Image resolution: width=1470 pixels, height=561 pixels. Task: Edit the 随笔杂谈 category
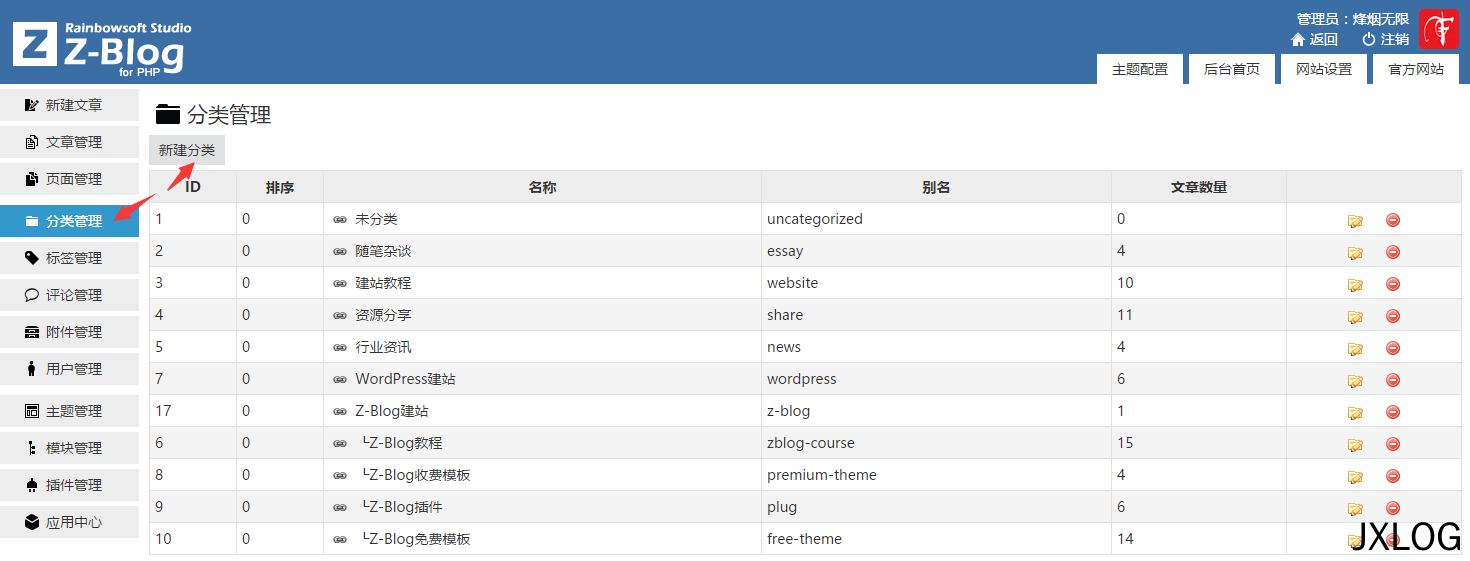coord(1355,253)
